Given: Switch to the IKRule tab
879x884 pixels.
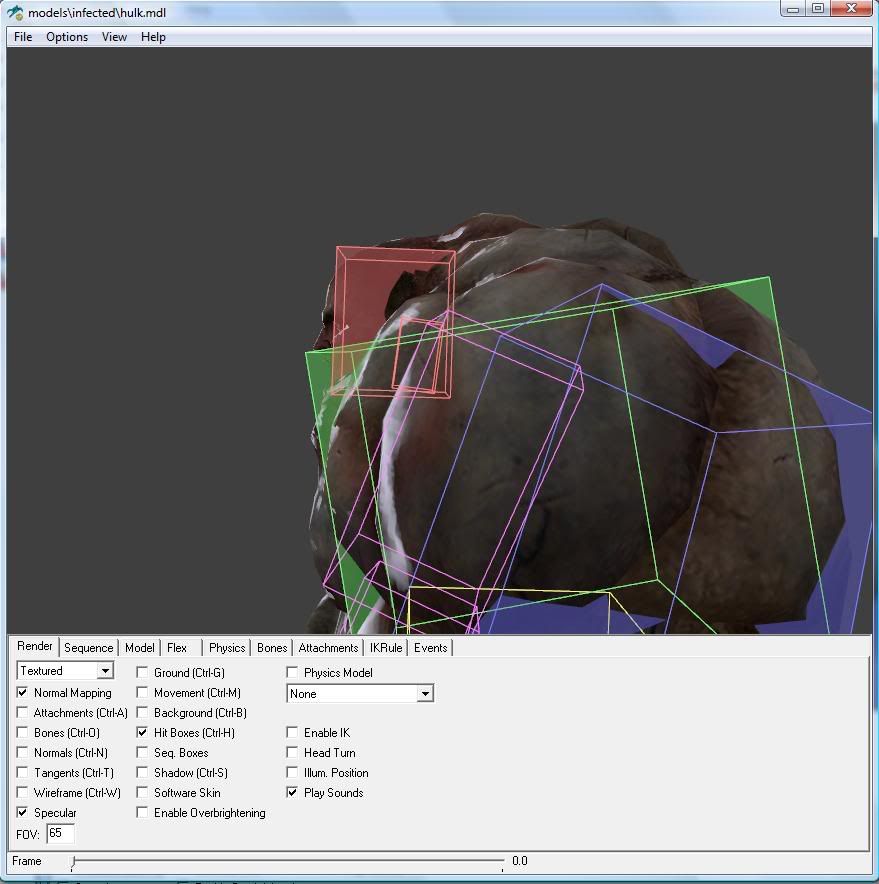Looking at the screenshot, I should [x=386, y=648].
